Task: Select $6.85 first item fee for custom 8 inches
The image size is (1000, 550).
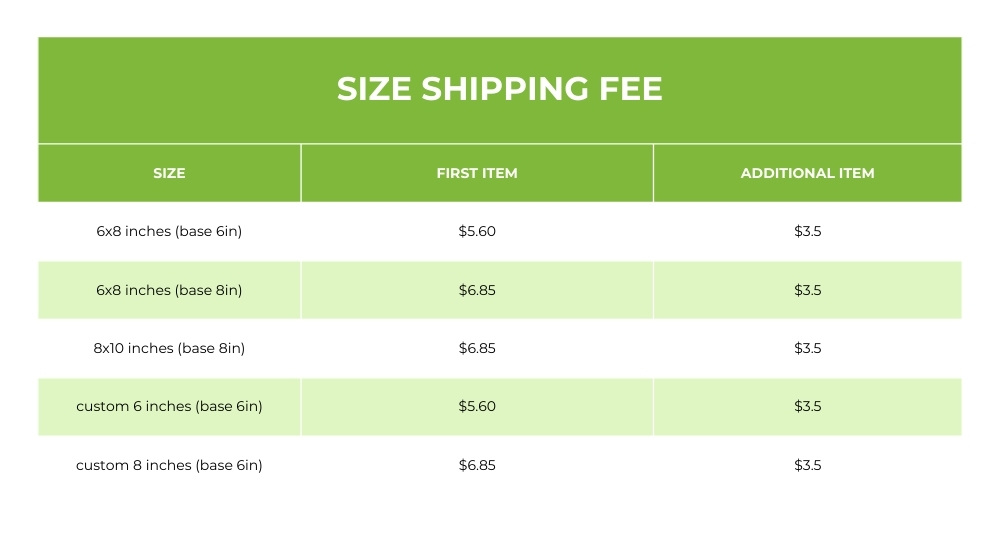Action: click(x=477, y=465)
